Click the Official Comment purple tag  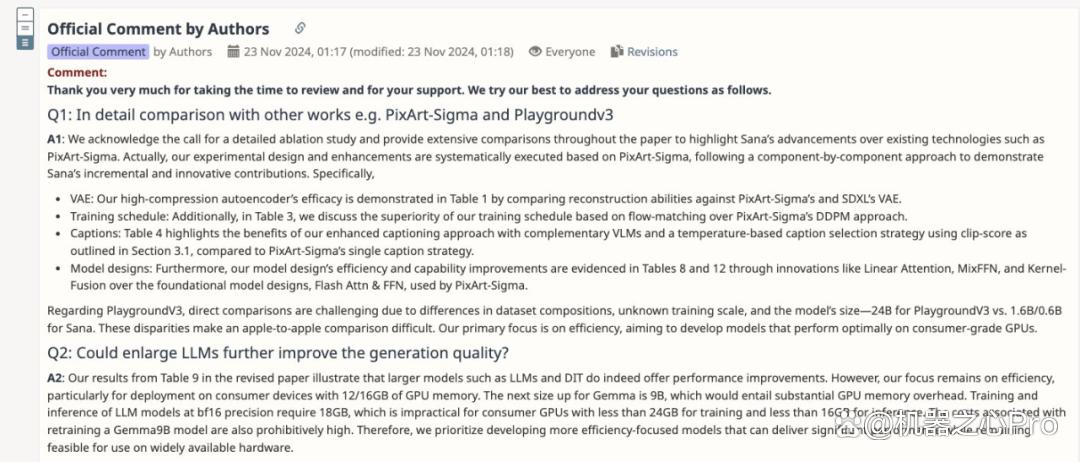coord(98,52)
